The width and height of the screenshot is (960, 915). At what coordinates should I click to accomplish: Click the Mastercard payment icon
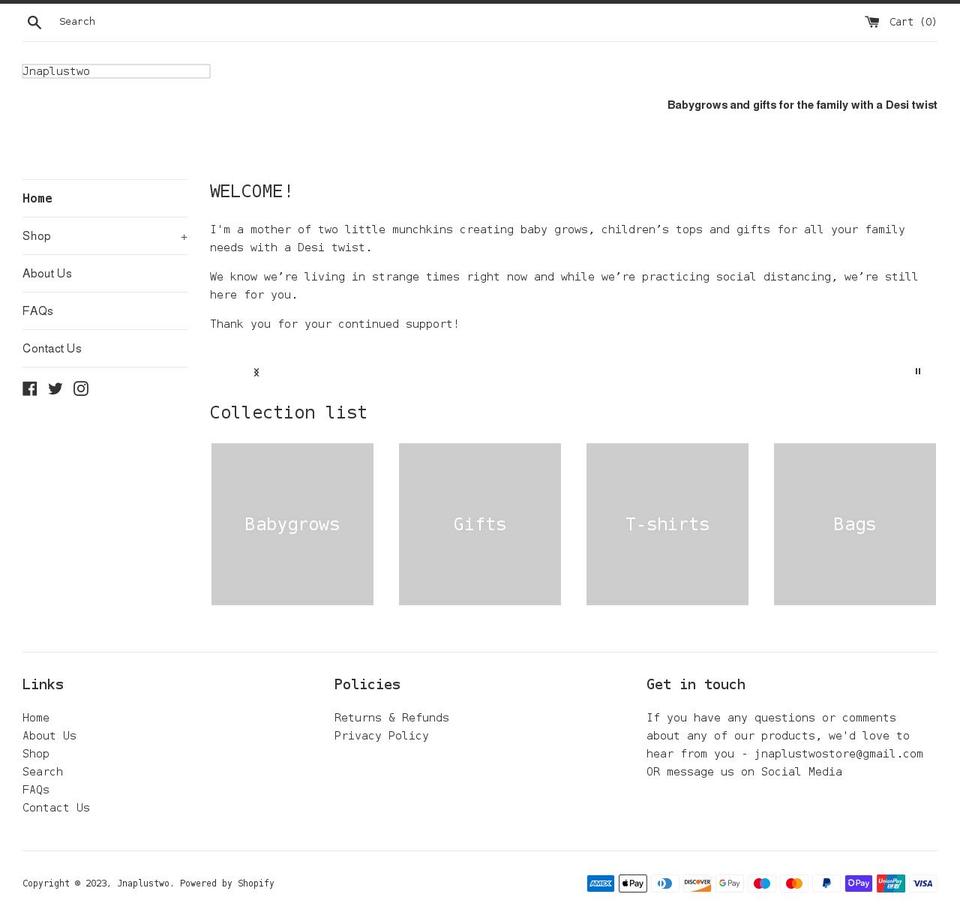(794, 883)
